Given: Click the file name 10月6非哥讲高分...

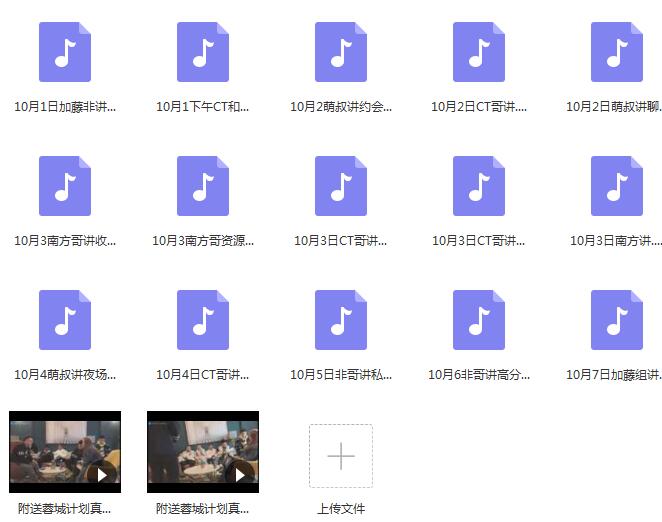Looking at the screenshot, I should coord(479,375).
